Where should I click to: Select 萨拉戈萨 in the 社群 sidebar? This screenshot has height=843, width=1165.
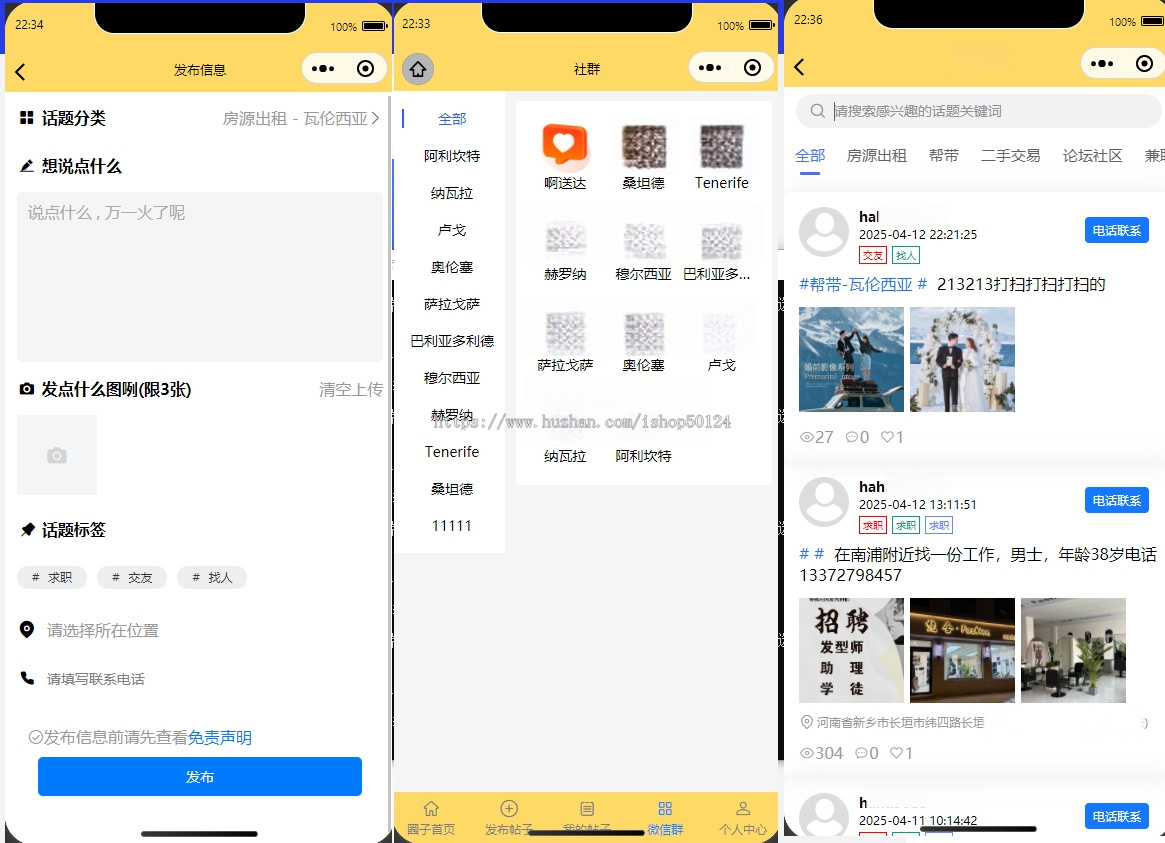point(452,304)
